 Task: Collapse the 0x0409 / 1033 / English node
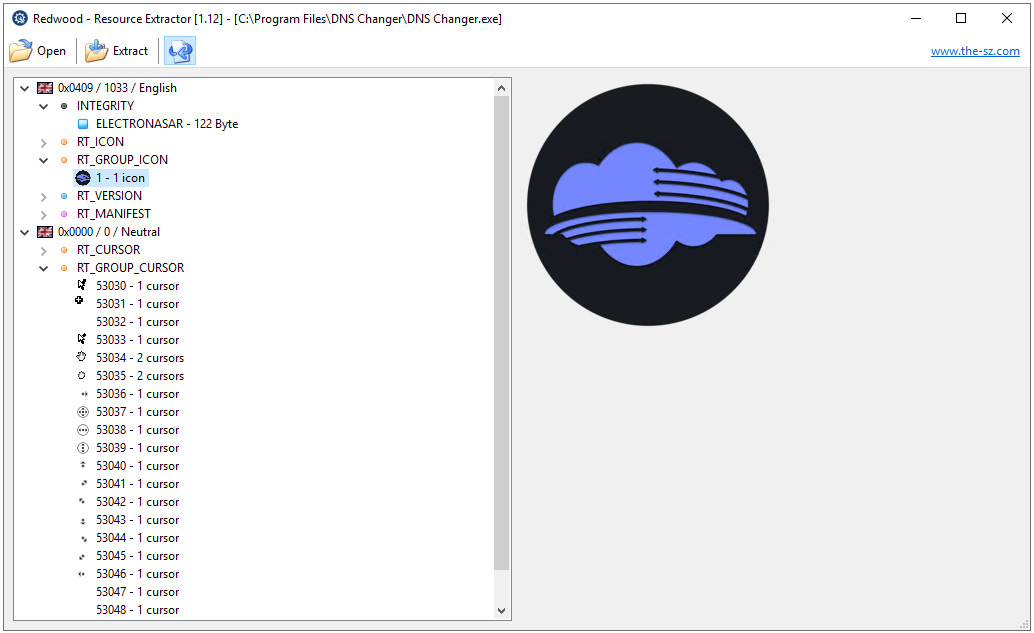pos(24,88)
